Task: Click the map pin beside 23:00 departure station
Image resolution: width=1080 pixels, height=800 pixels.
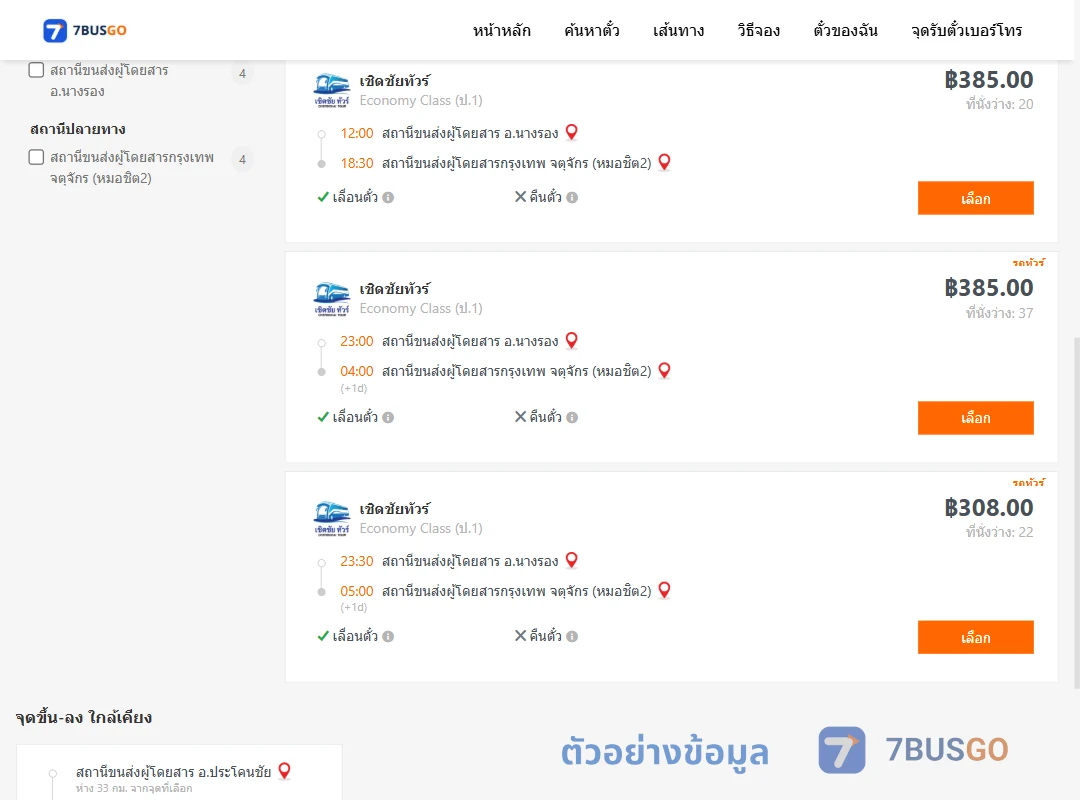Action: tap(572, 340)
